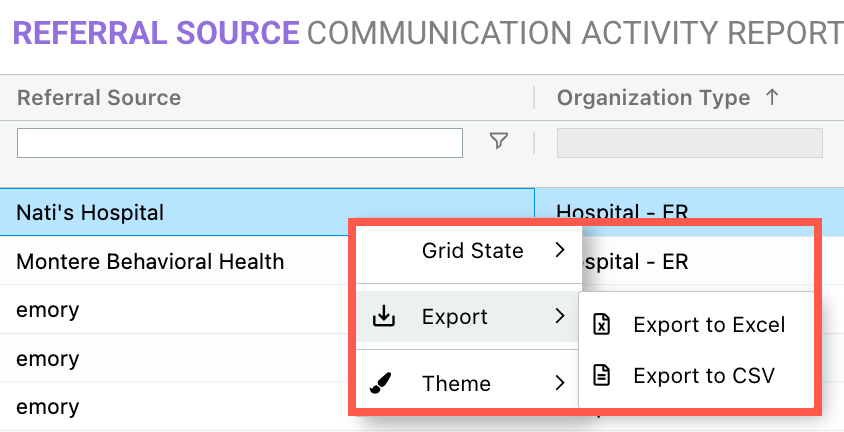Sort by the Referral Source column header
The width and height of the screenshot is (844, 432).
[x=99, y=97]
